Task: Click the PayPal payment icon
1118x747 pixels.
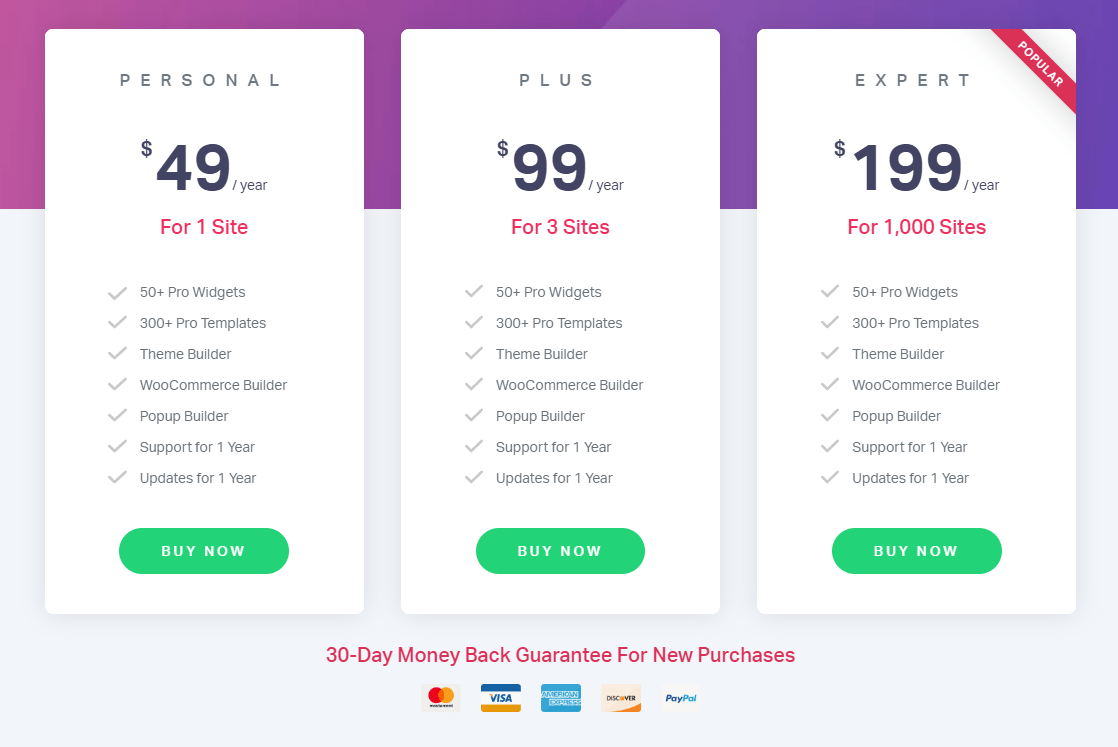Action: pos(680,698)
